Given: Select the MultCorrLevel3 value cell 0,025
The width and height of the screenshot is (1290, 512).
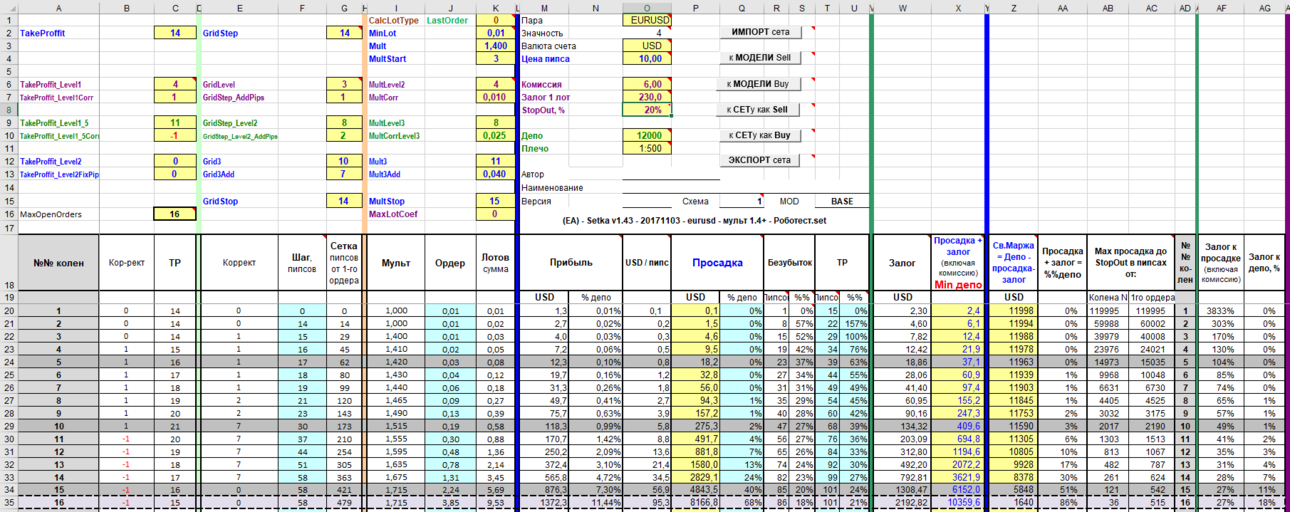Looking at the screenshot, I should click(x=494, y=136).
